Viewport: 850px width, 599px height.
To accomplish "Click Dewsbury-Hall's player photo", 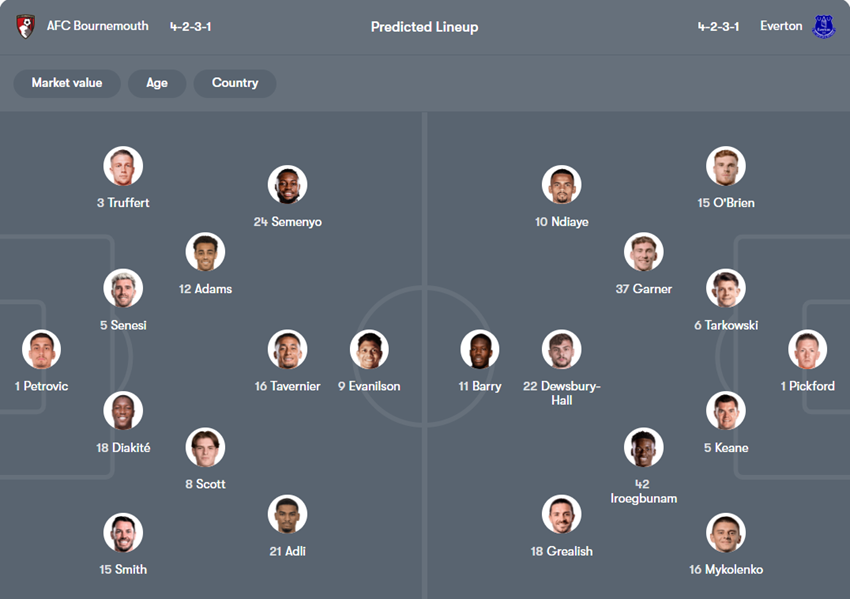I will (562, 350).
